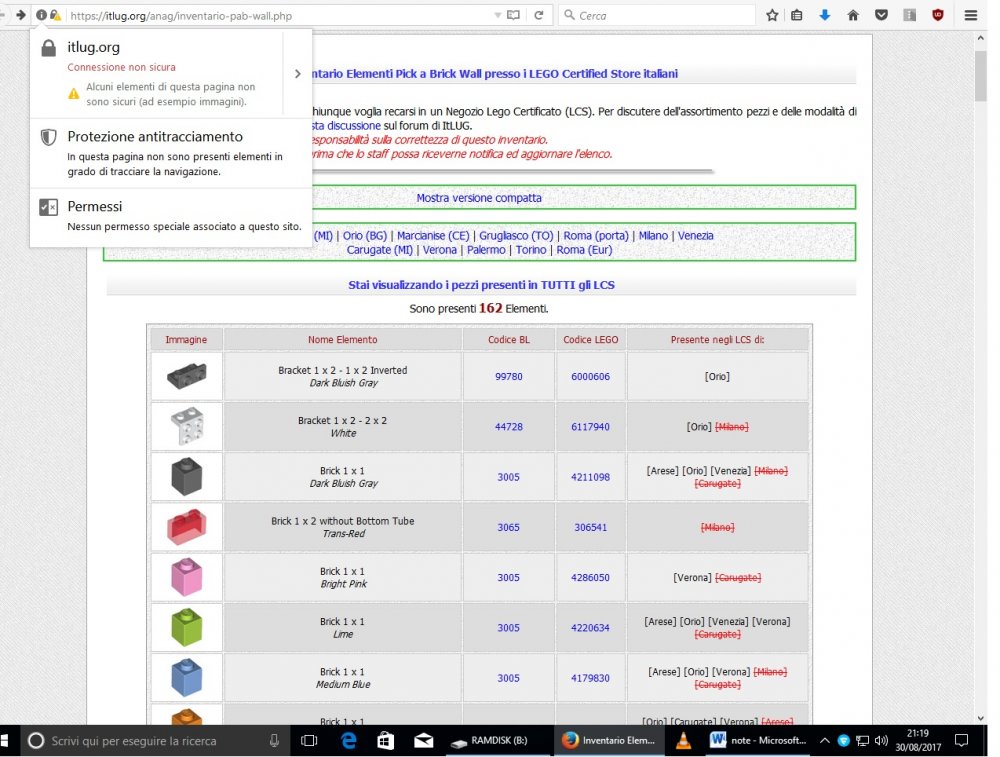Viewport: 1000px width, 757px height.
Task: Open the URL history dropdown arrow
Action: pyautogui.click(x=497, y=15)
